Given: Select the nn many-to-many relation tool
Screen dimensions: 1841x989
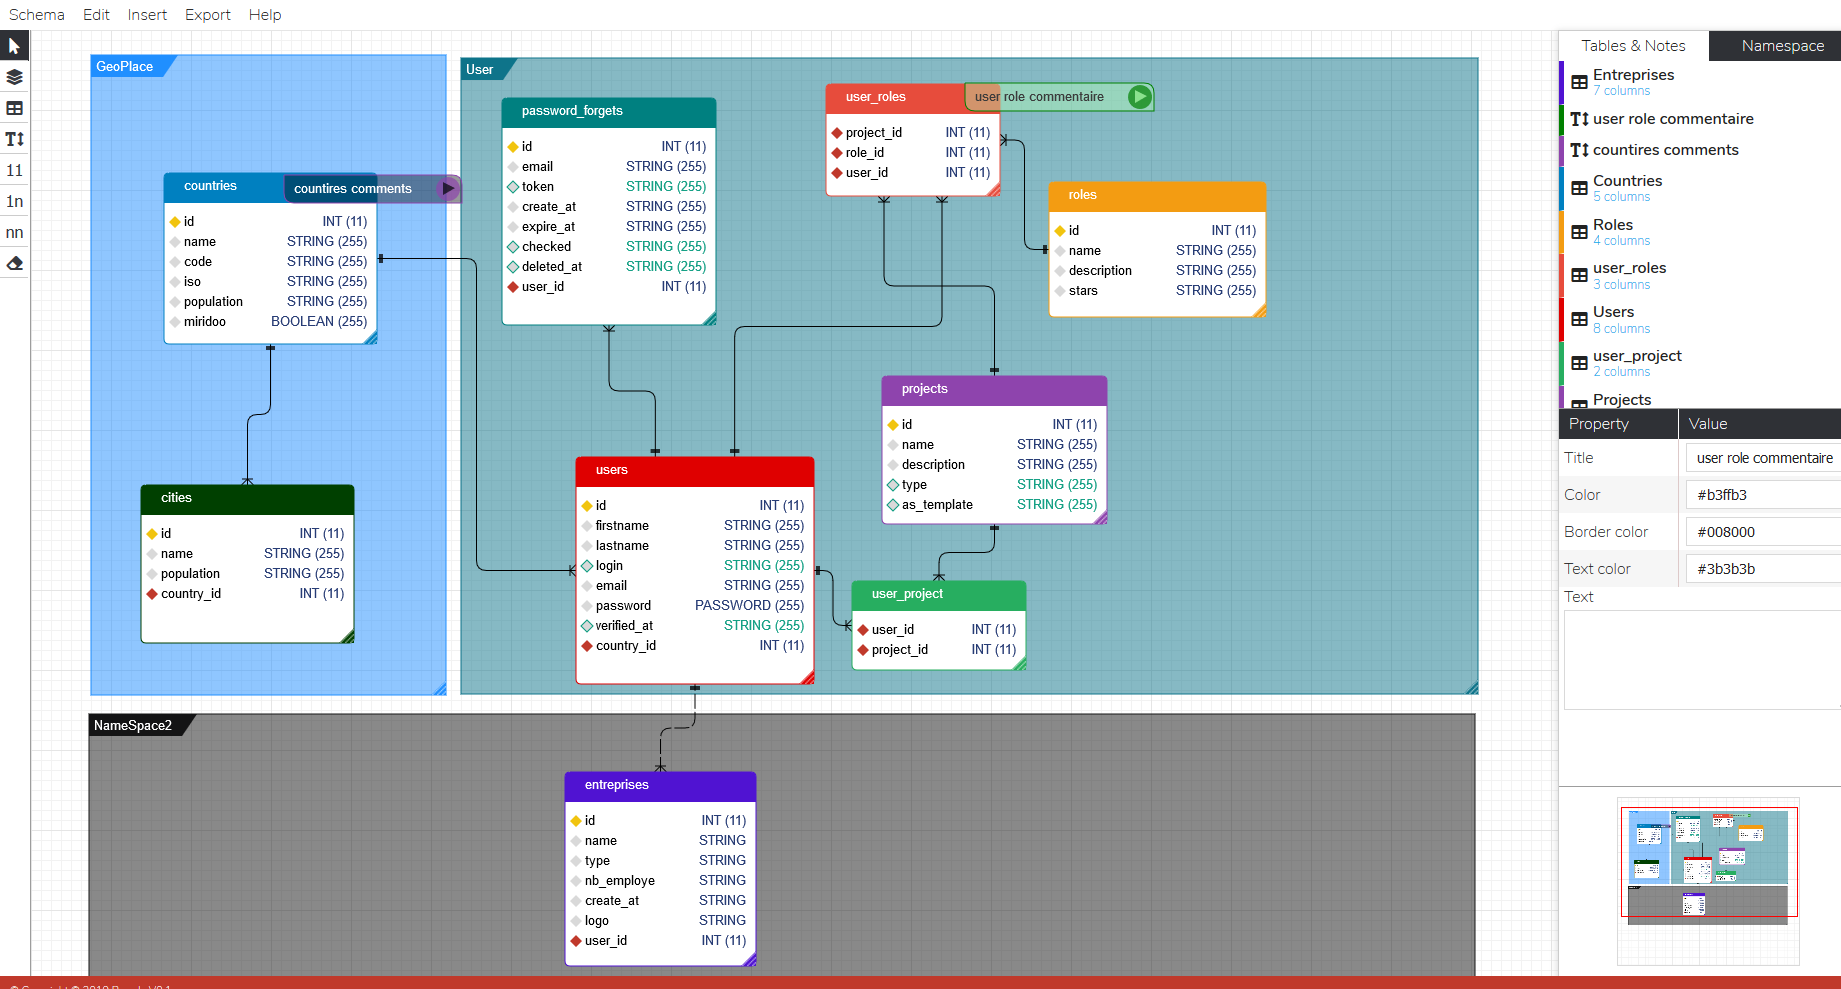Looking at the screenshot, I should click(x=14, y=232).
